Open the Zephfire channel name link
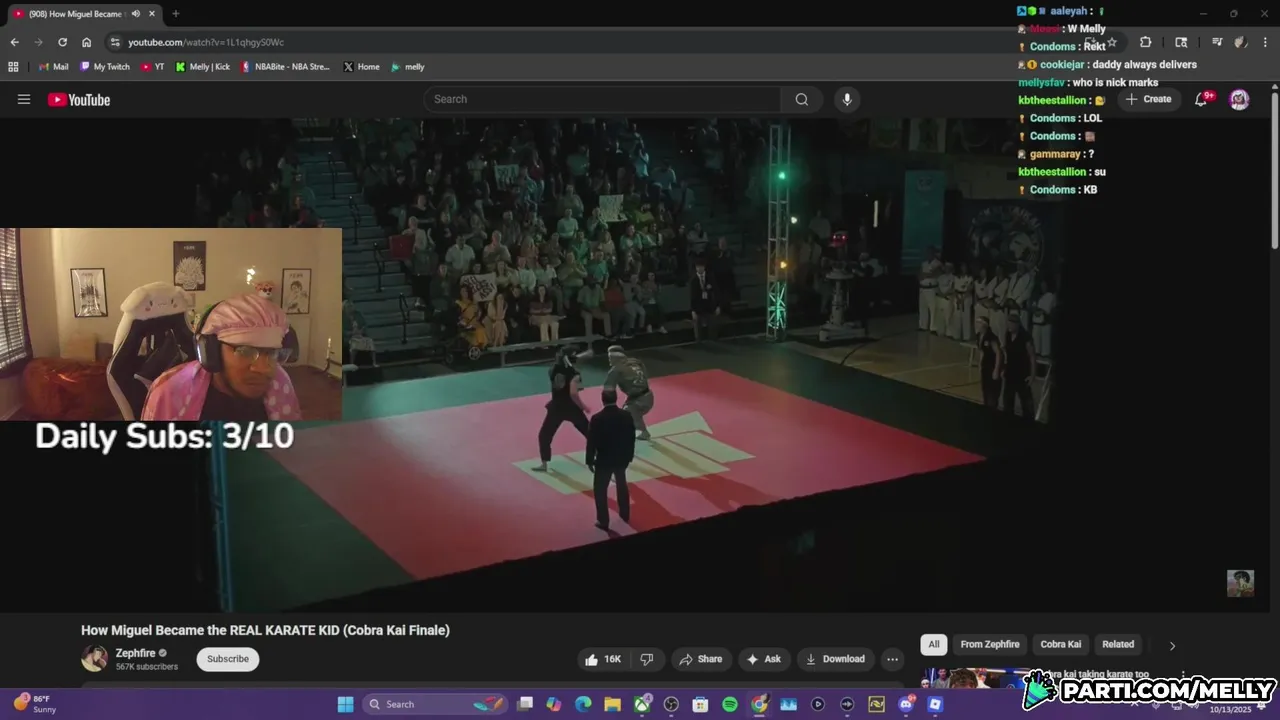1280x720 pixels. tap(135, 653)
